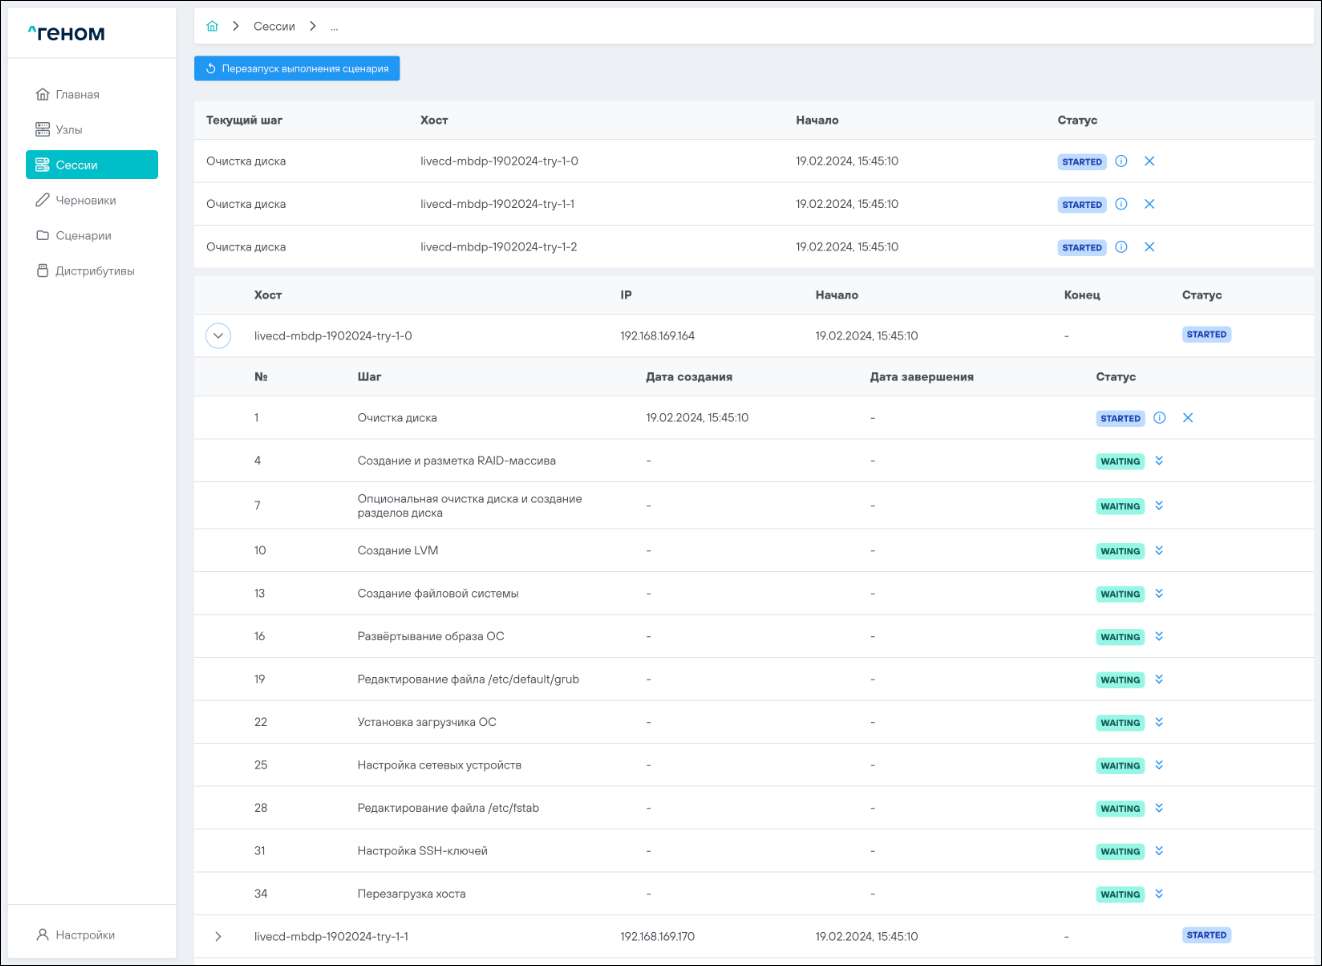Collapse the livecd-mbdp-1902024-try-1-0 host details
This screenshot has width=1322, height=966.
point(218,336)
